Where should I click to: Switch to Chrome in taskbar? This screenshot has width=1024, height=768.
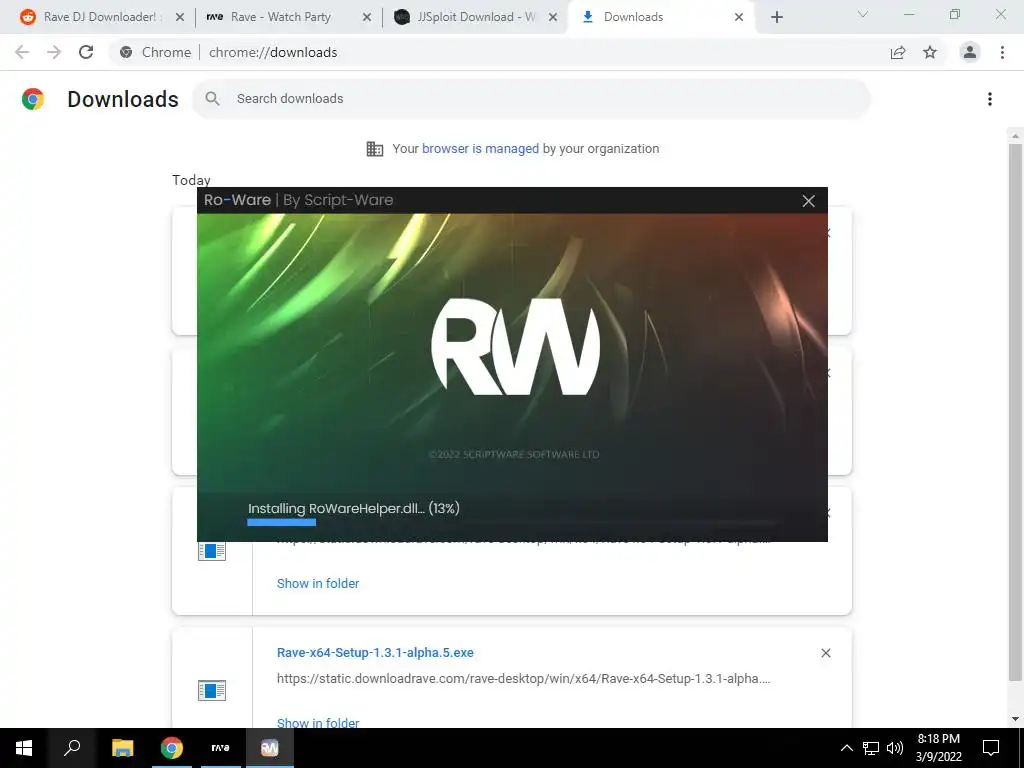172,748
